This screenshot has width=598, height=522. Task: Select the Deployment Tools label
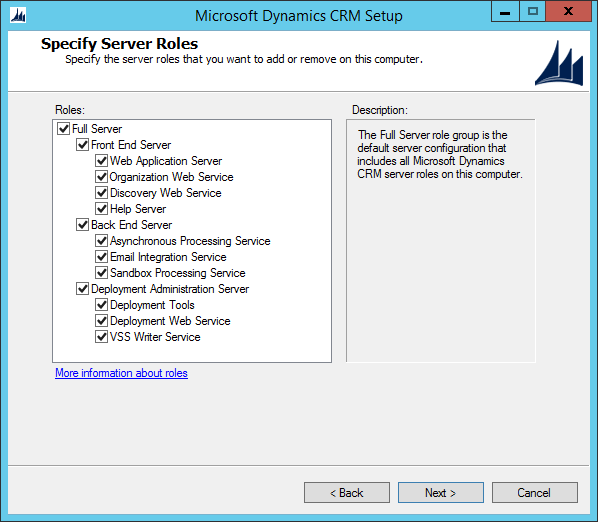pos(152,305)
